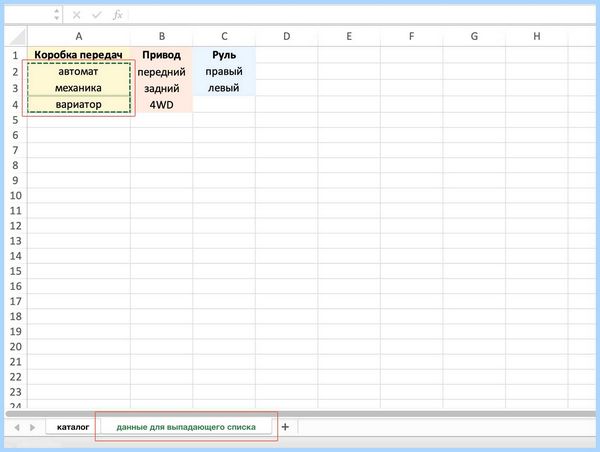Select the данные для выпадающего списка tab
The width and height of the screenshot is (600, 452).
[186, 427]
